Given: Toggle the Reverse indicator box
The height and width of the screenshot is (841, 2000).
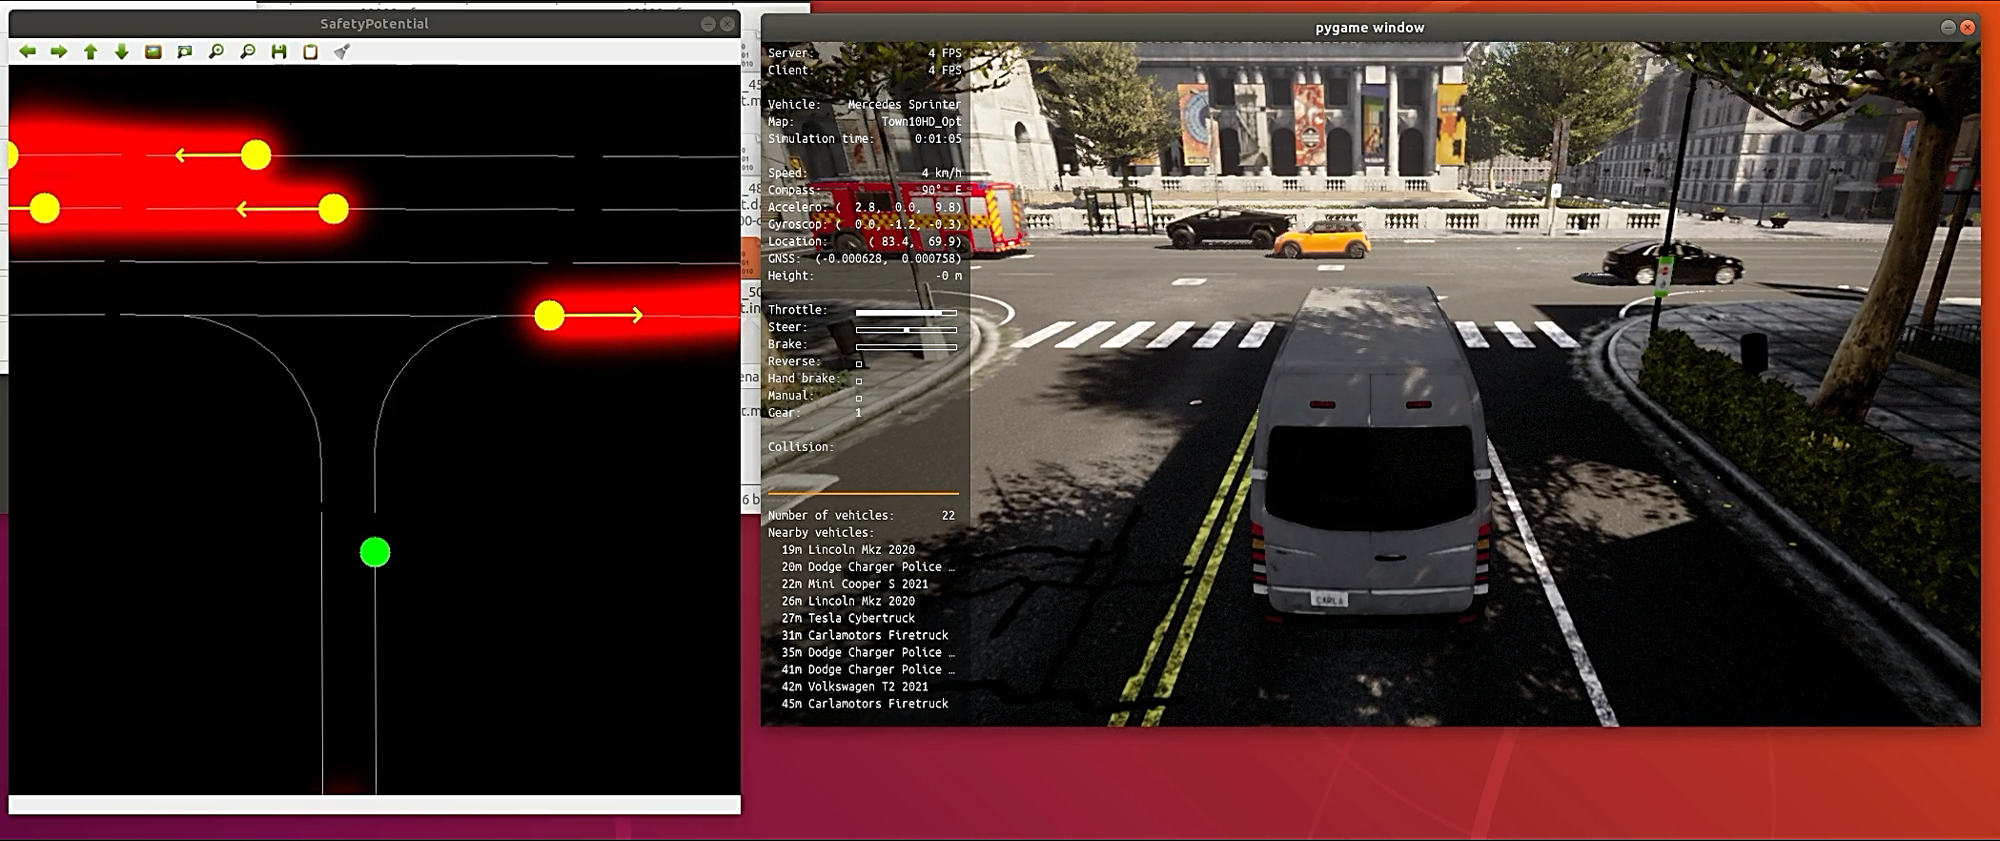Looking at the screenshot, I should 859,363.
